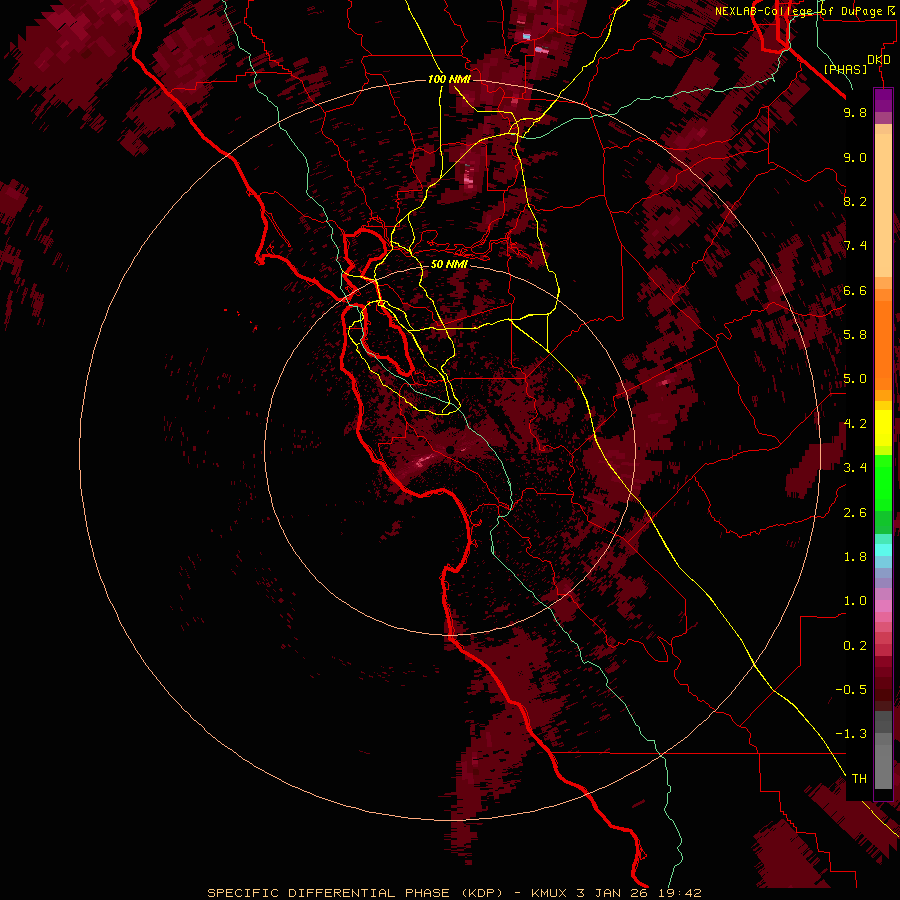The image size is (900, 900).
Task: Click the -1.3 value on the color scale
Action: coord(851,734)
